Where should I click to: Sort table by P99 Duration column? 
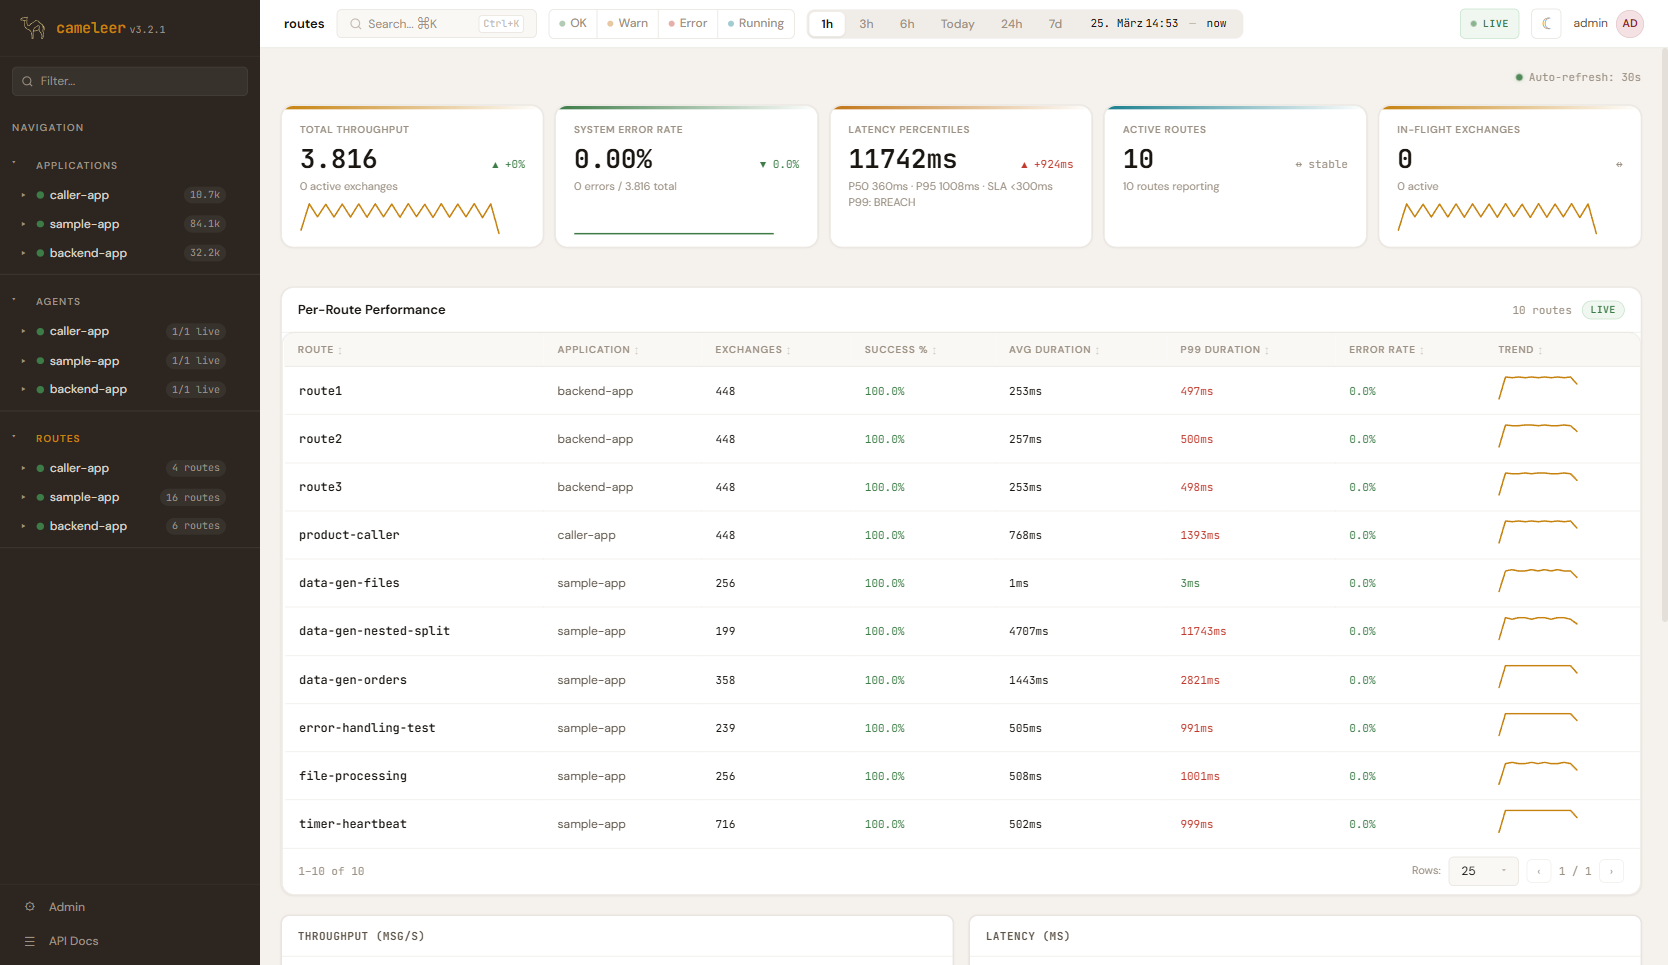[1220, 350]
